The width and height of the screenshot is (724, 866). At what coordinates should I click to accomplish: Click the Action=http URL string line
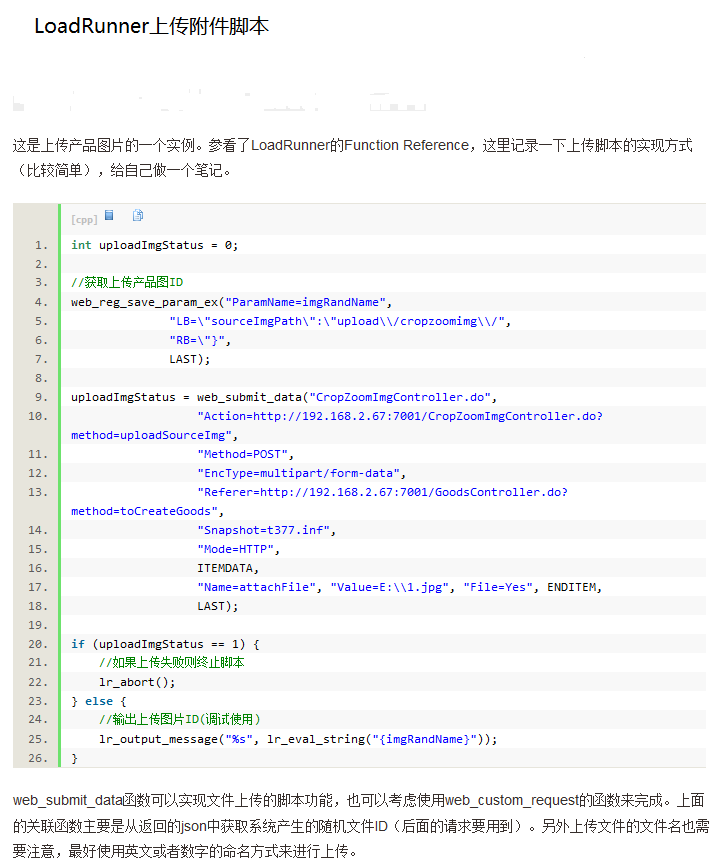400,416
